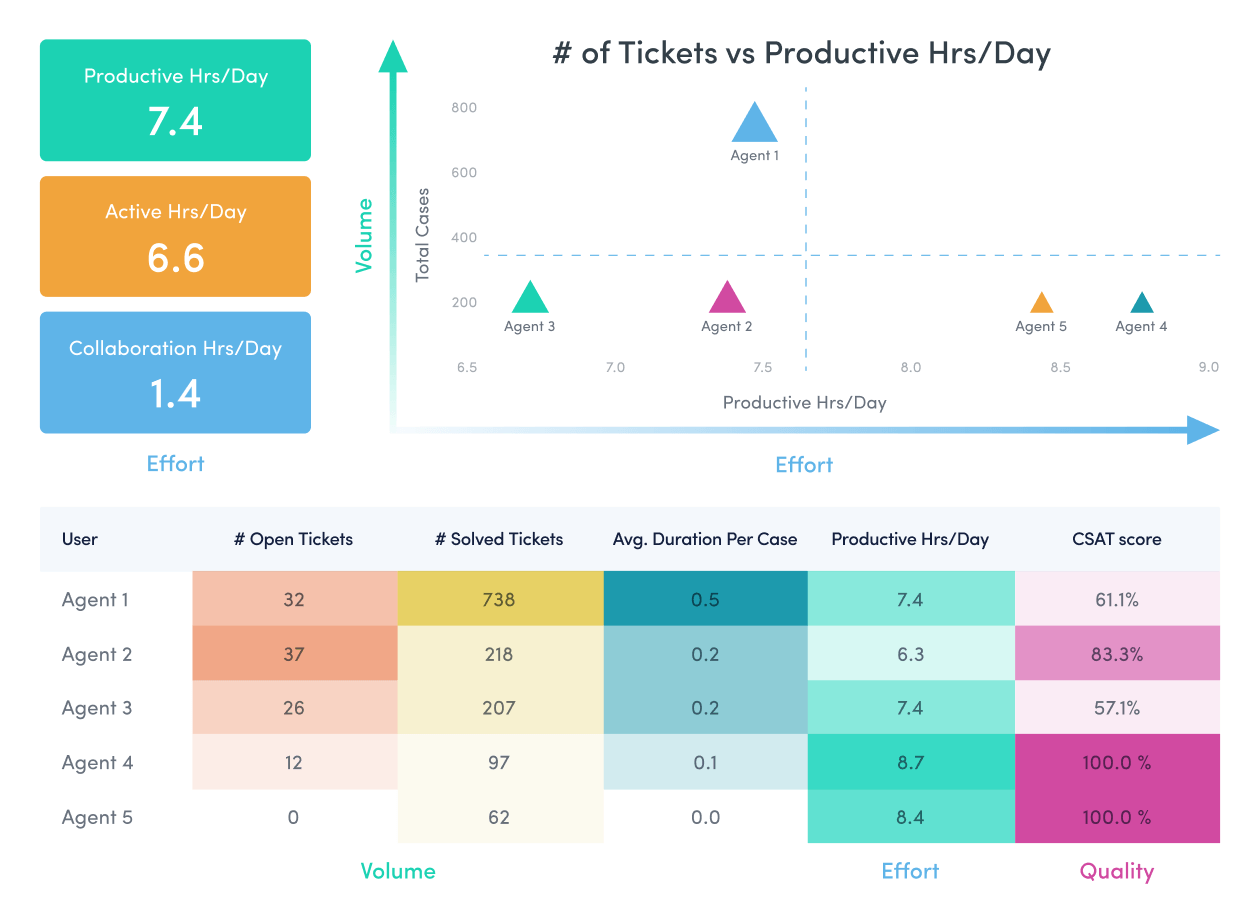
Task: Click the Agent 2 magenta triangle marker
Action: coord(727,300)
